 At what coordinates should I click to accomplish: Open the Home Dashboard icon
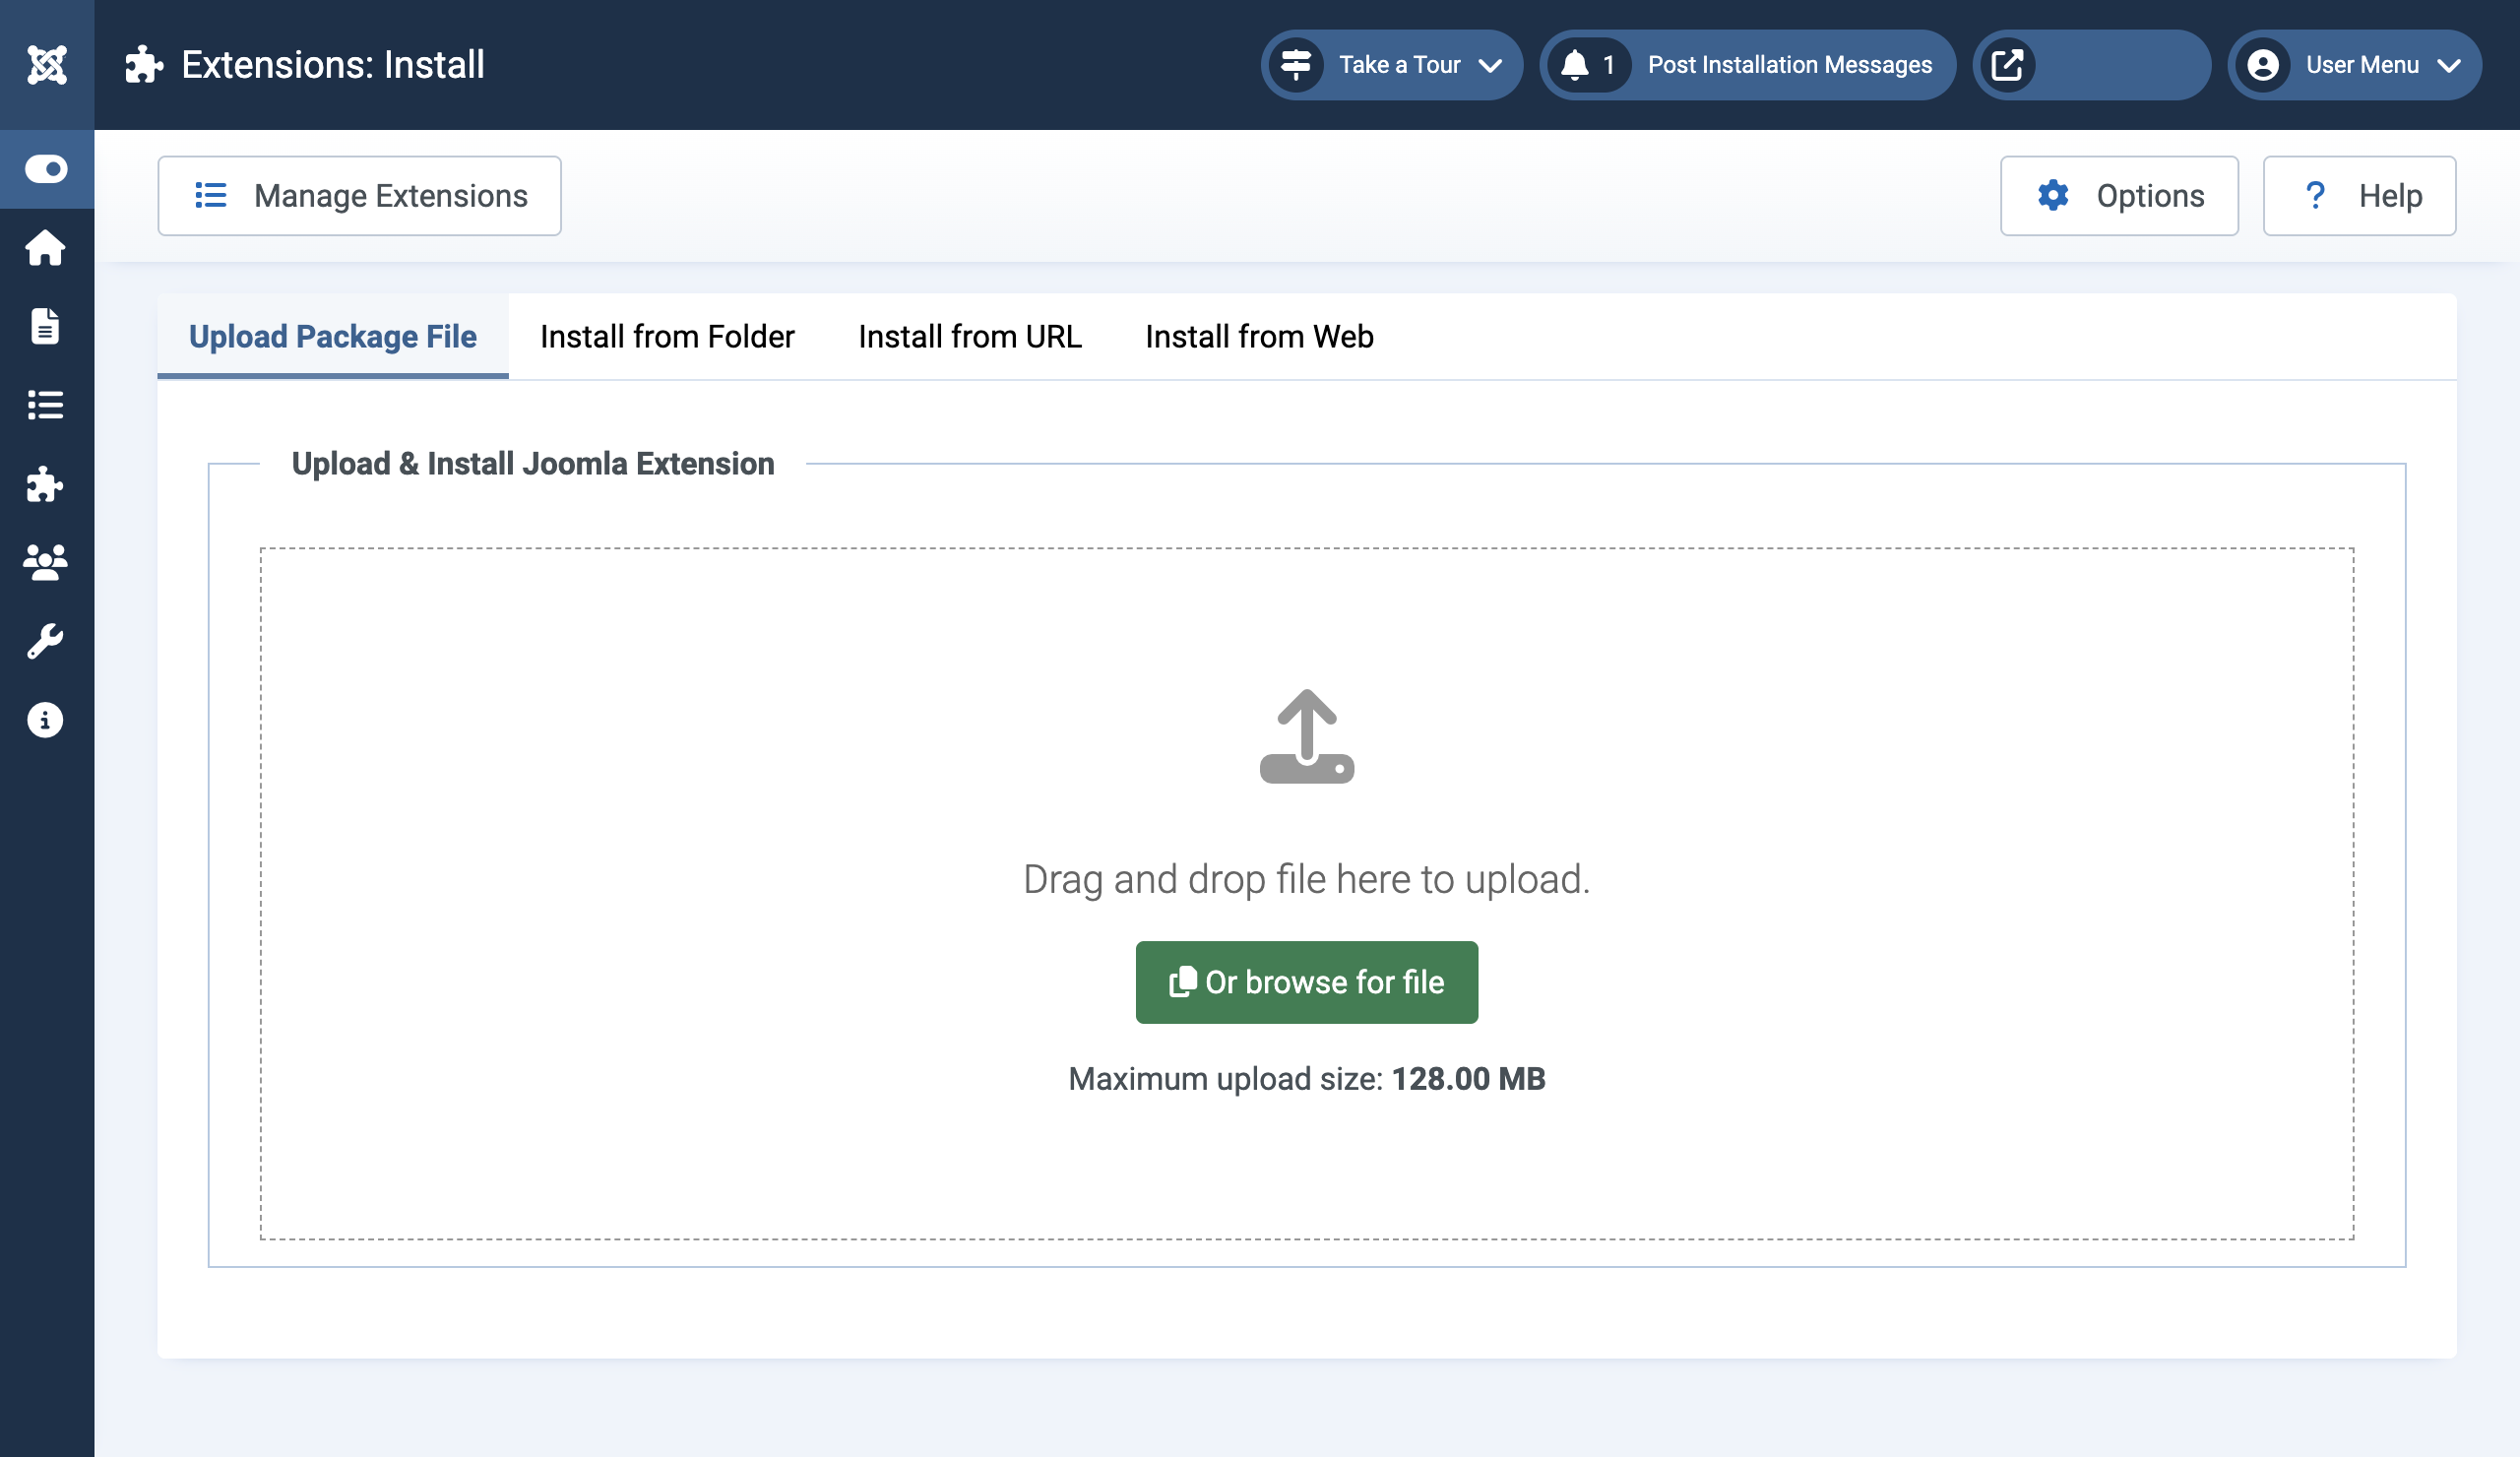(x=46, y=248)
